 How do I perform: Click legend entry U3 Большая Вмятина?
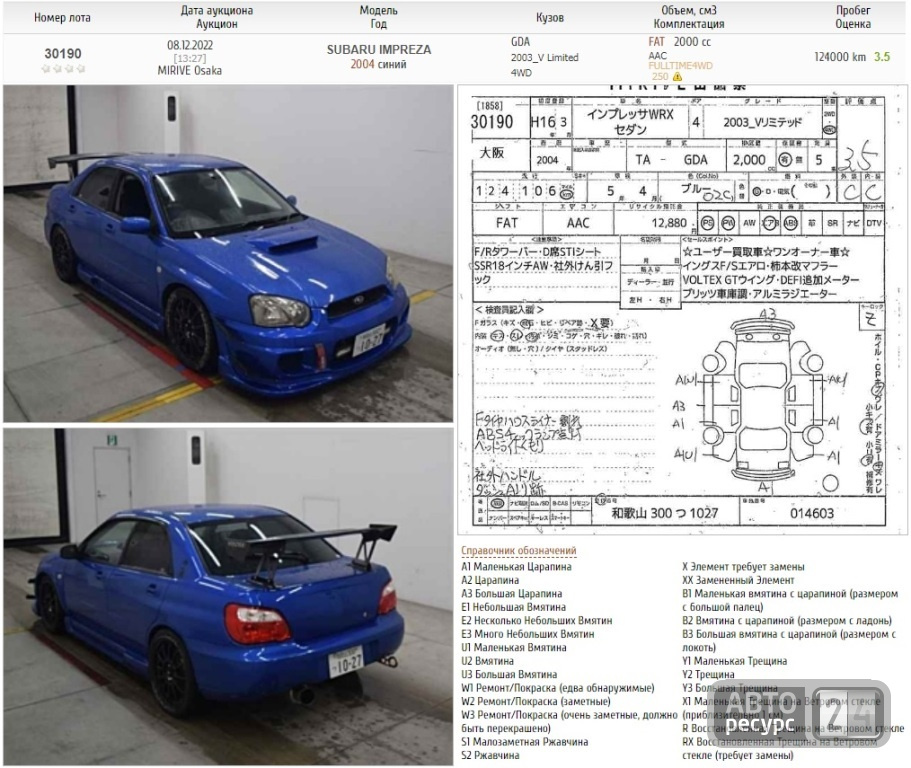pyautogui.click(x=509, y=674)
